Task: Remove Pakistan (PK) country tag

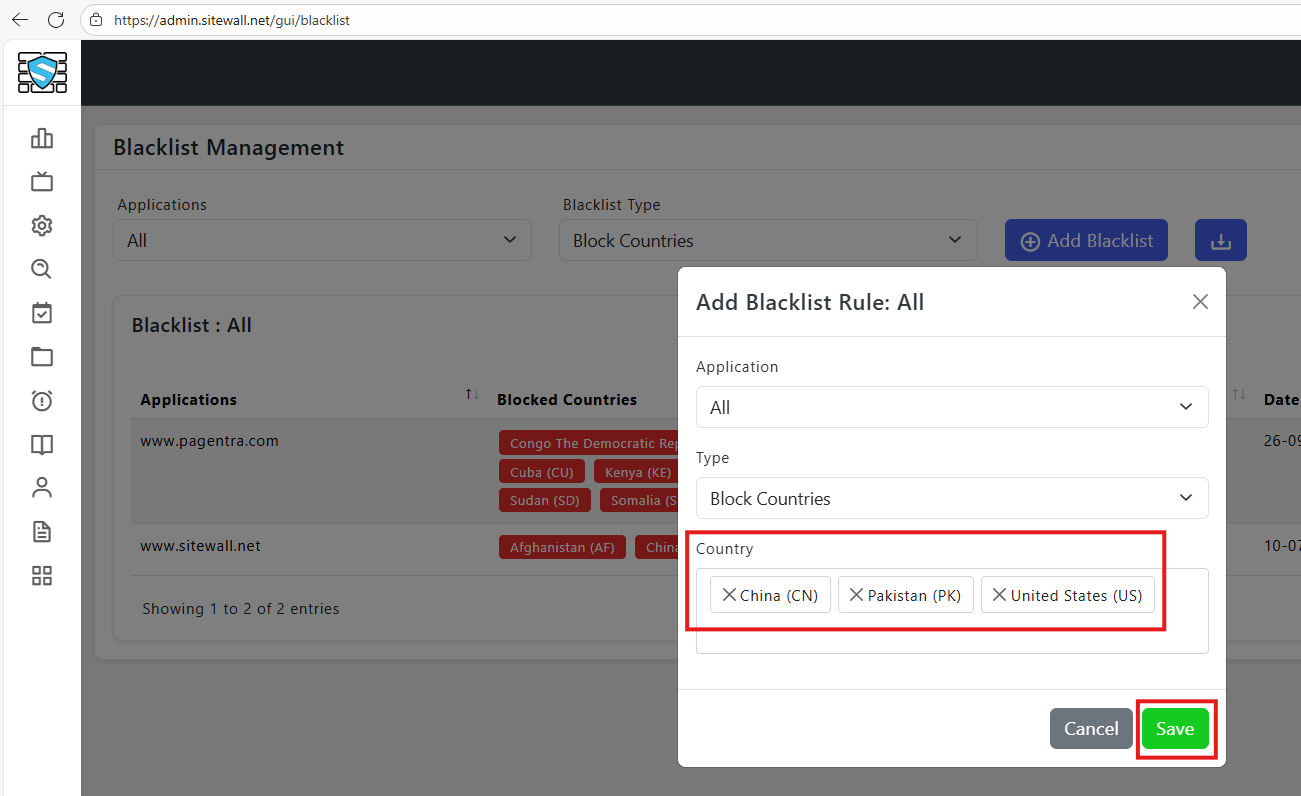Action: pyautogui.click(x=856, y=595)
